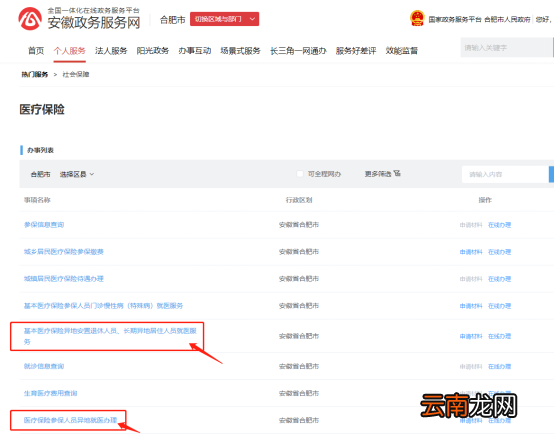Click 在线办理 for 参保信息查询 row
554x434 pixels.
[499, 225]
